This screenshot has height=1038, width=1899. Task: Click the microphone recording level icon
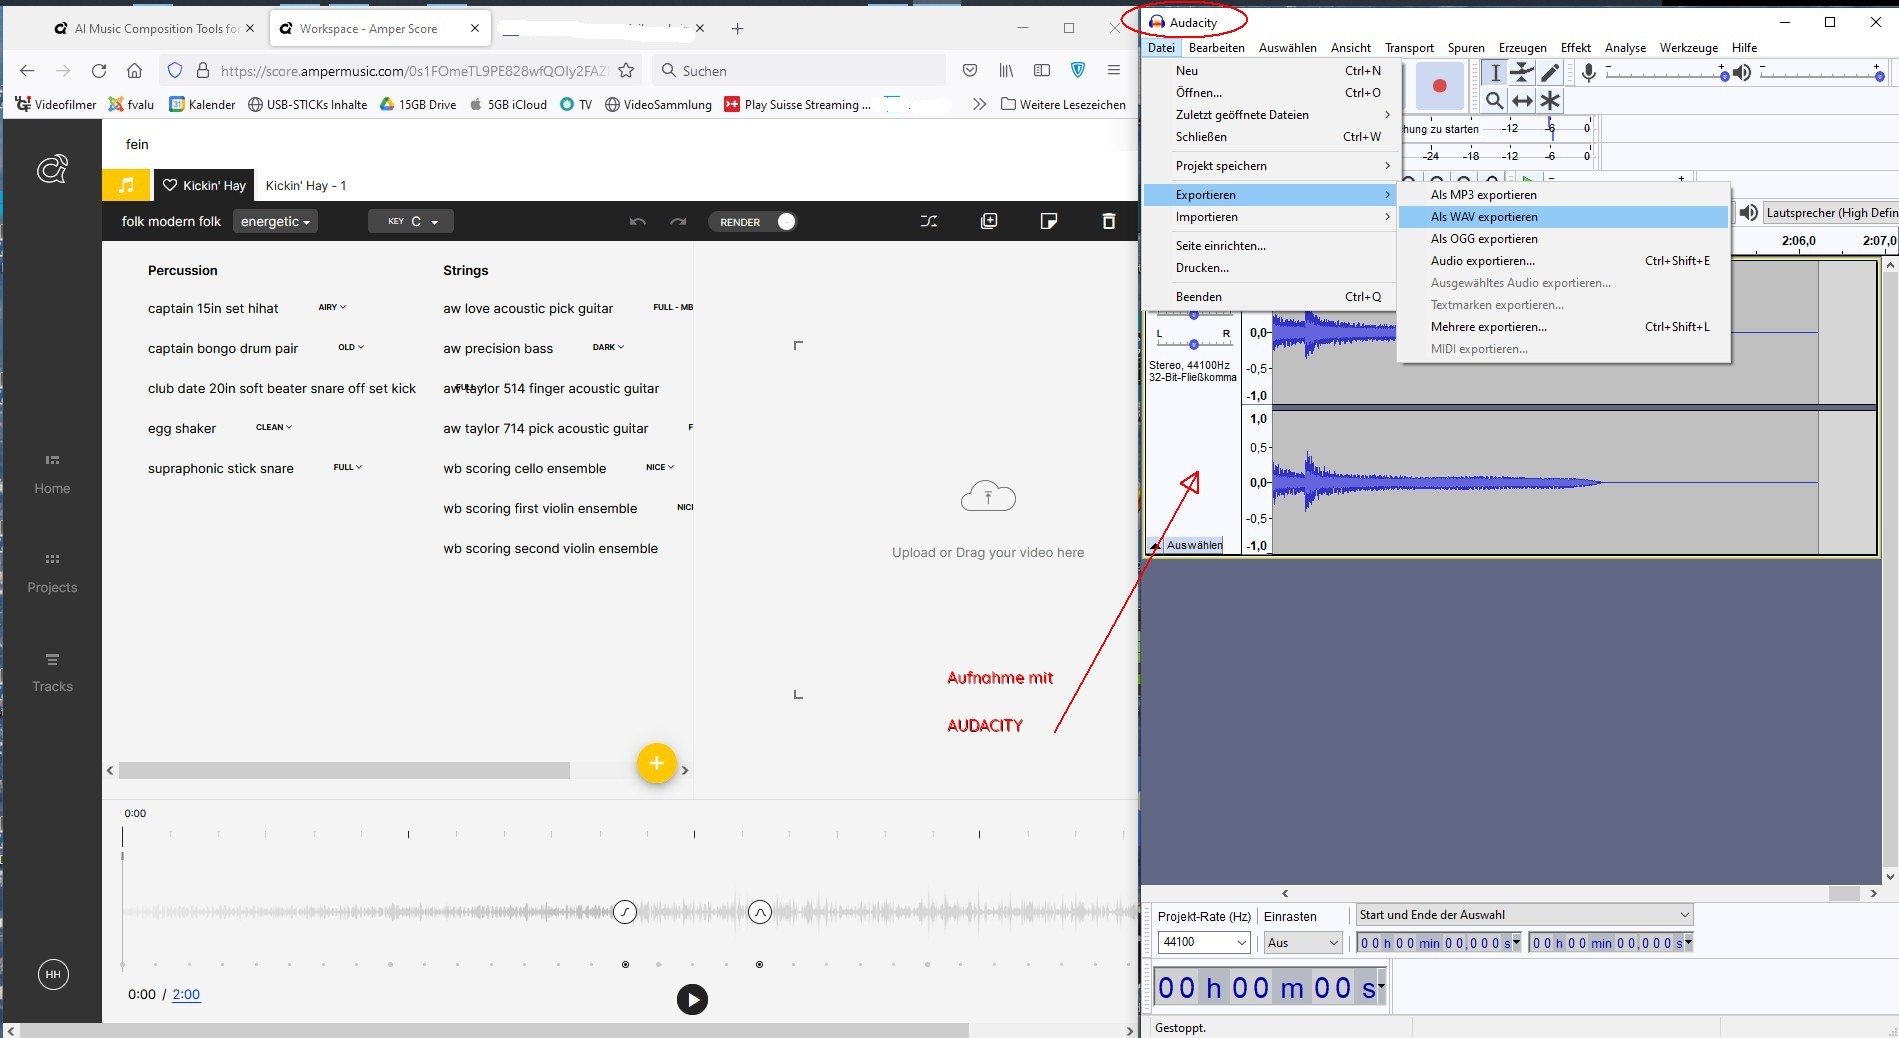[x=1588, y=72]
